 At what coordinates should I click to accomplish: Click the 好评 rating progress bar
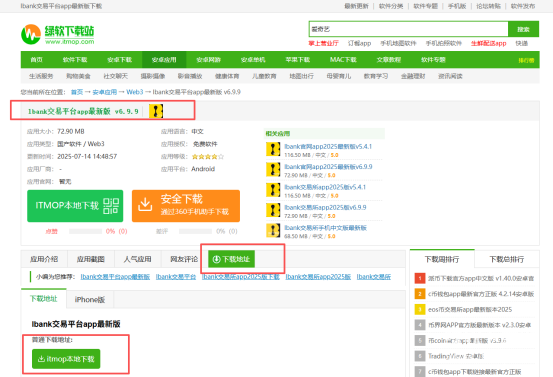click(85, 231)
